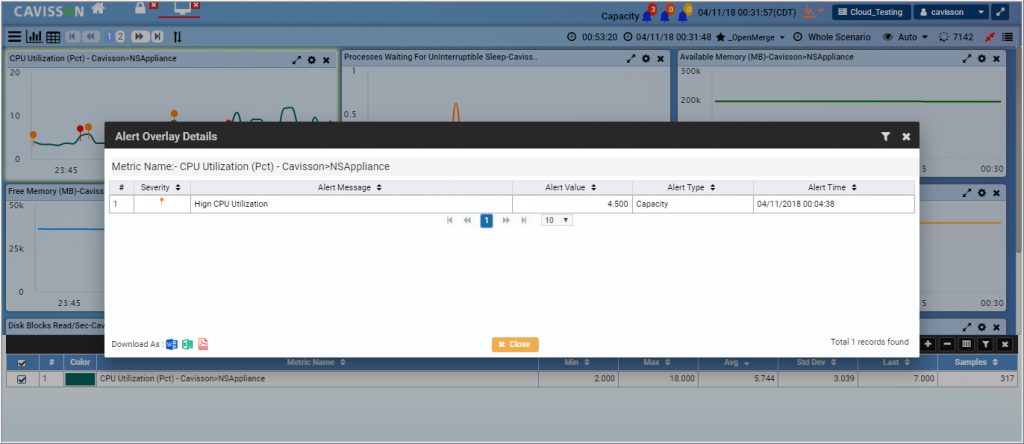Screen dimensions: 1024x444
Task: Go to last page in toolbar pager
Action: pyautogui.click(x=158, y=37)
